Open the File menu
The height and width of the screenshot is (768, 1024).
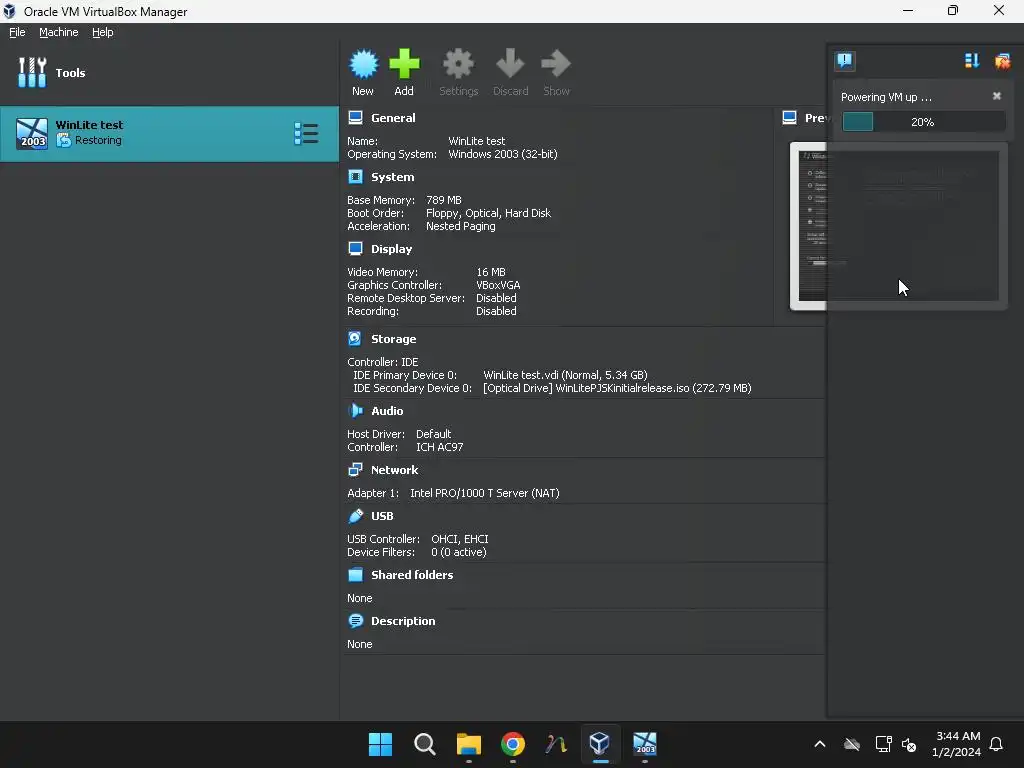[x=17, y=32]
